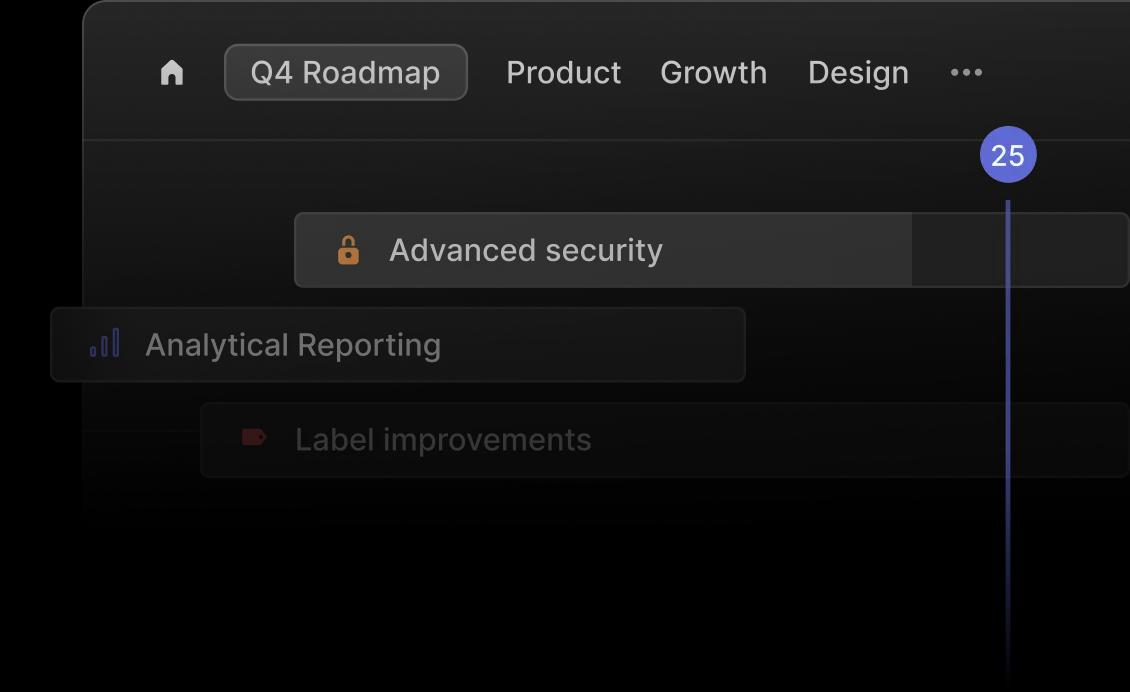The height and width of the screenshot is (692, 1130).
Task: Click the orange padlock to unlock Advanced security
Action: point(349,250)
